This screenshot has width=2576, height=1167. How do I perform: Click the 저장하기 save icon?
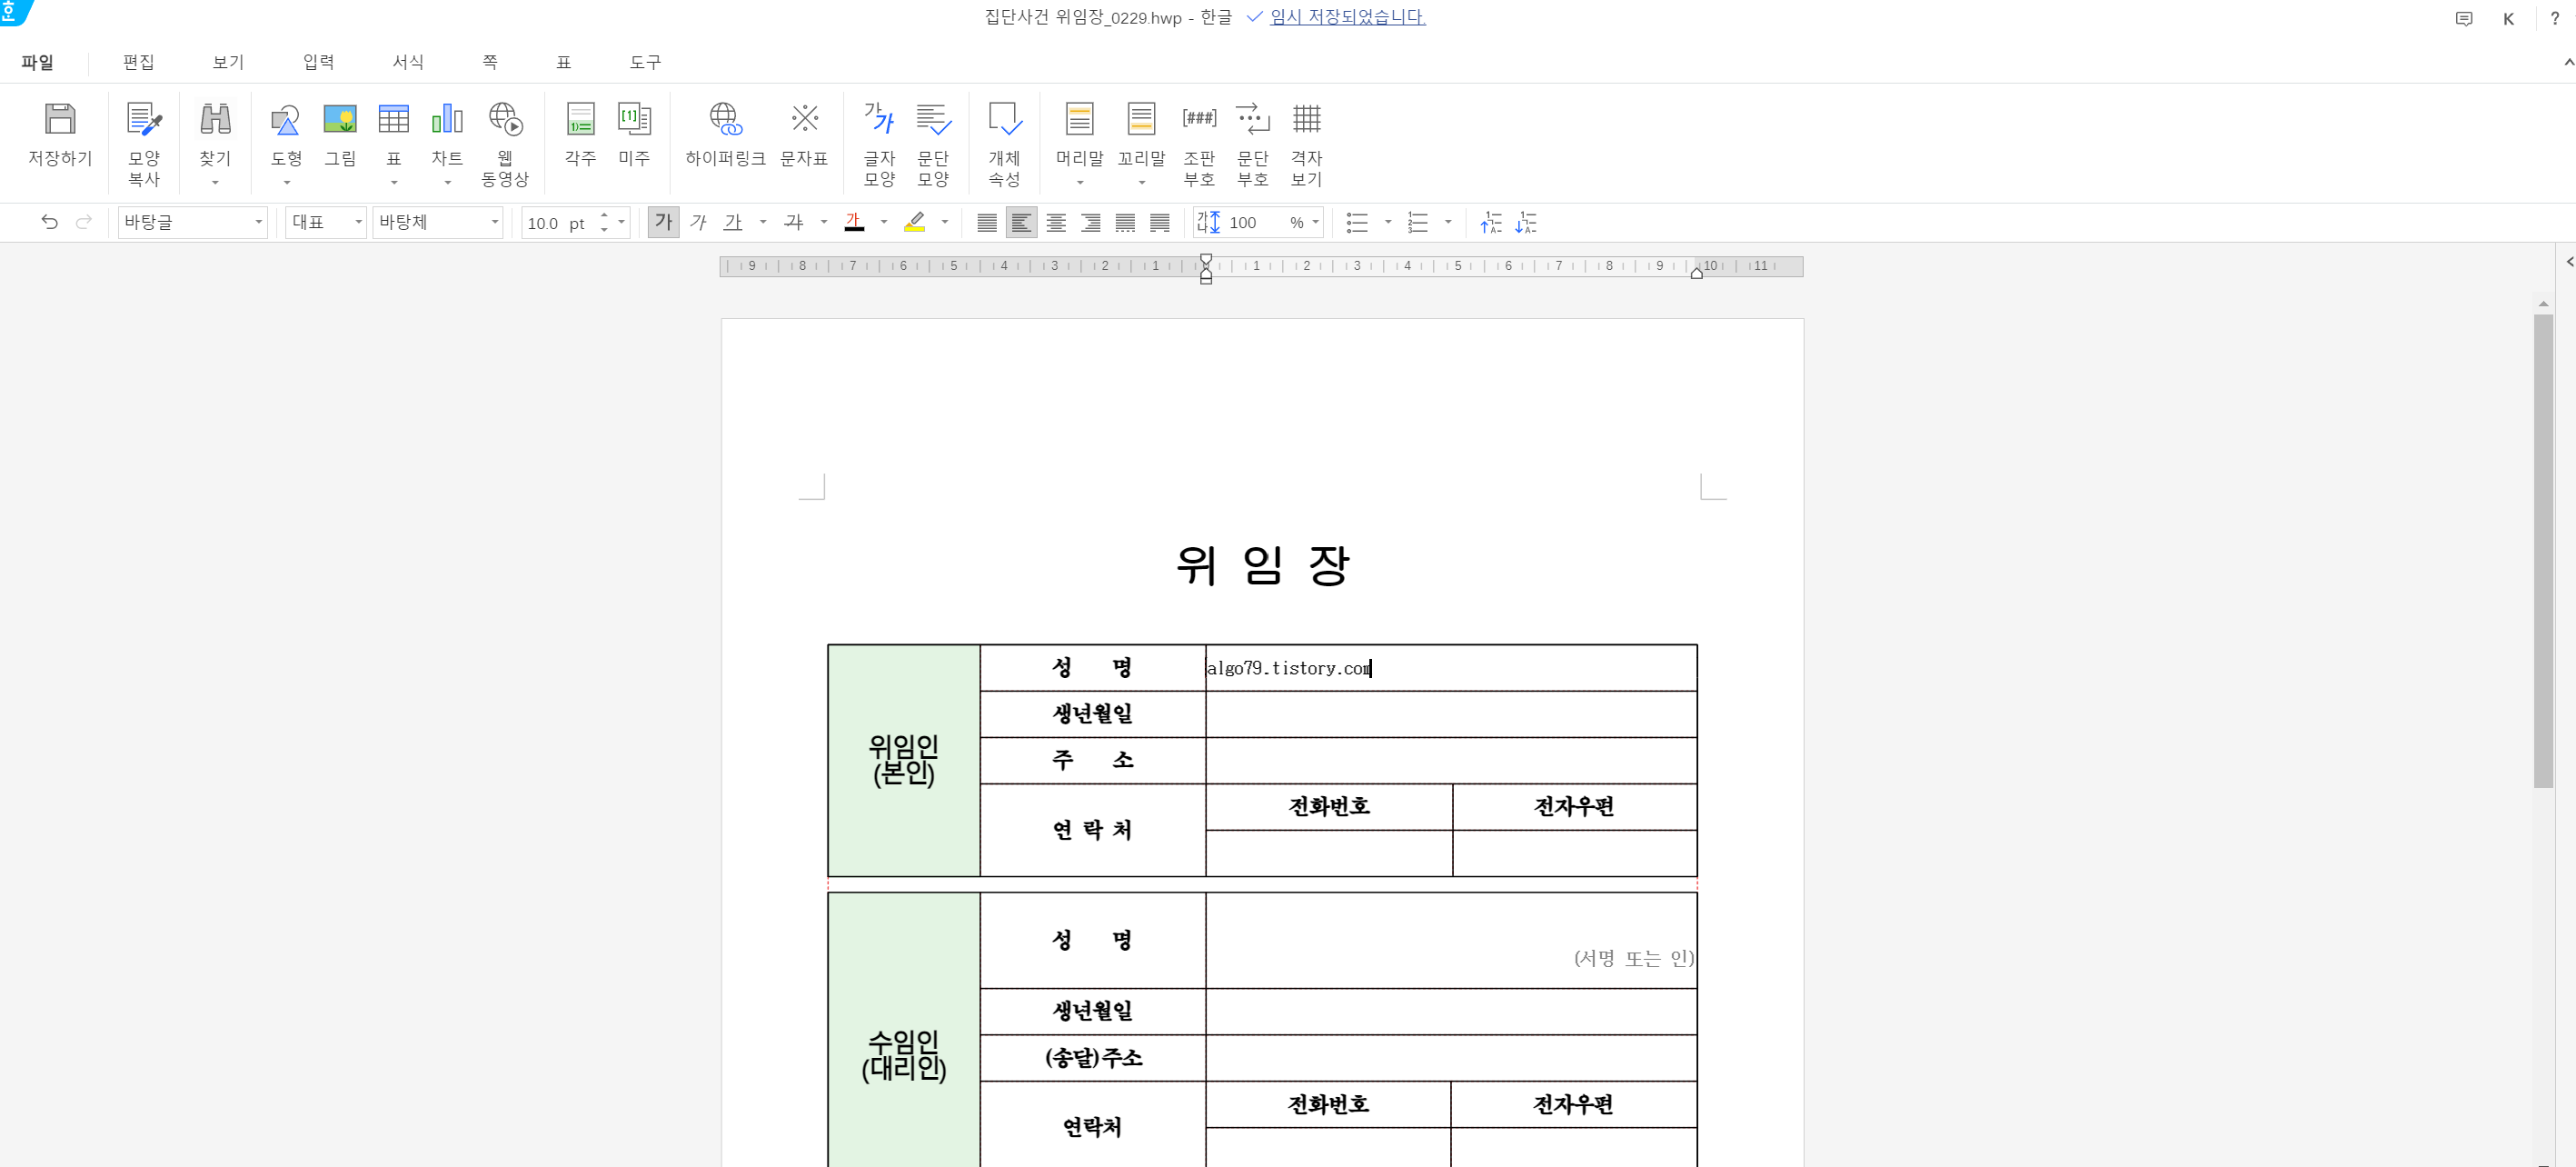click(59, 120)
